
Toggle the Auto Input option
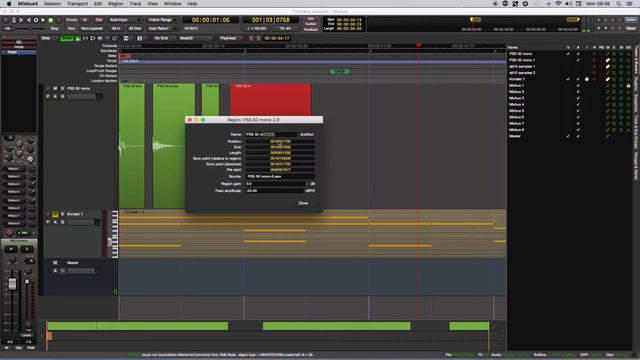tap(124, 20)
